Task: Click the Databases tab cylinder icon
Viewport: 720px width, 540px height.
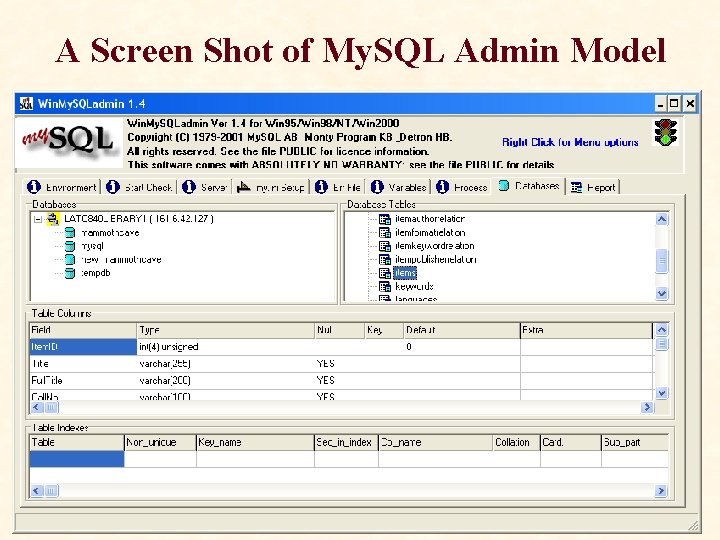Action: (504, 186)
